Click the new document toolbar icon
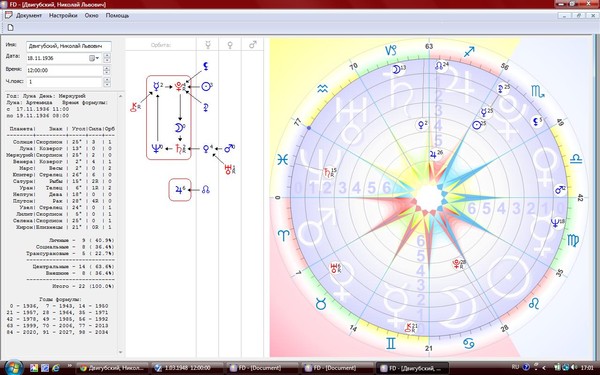This screenshot has height=375, width=600. [10, 28]
